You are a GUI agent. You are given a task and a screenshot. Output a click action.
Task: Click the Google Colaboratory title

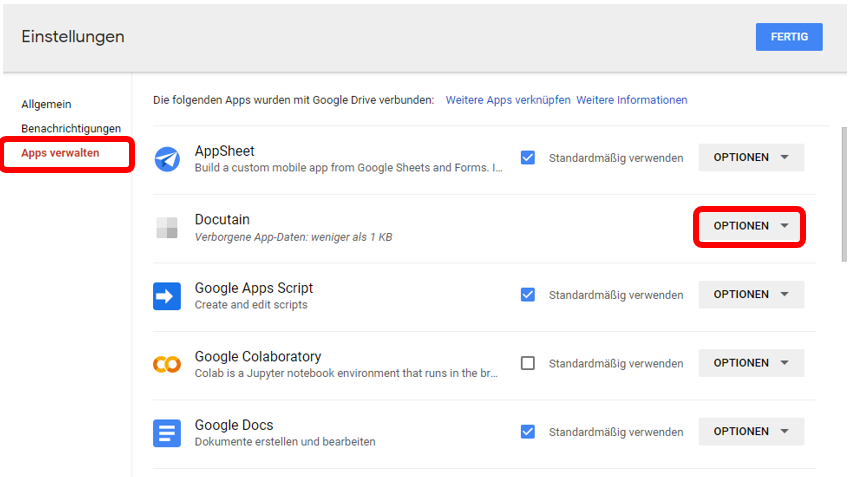tap(258, 357)
